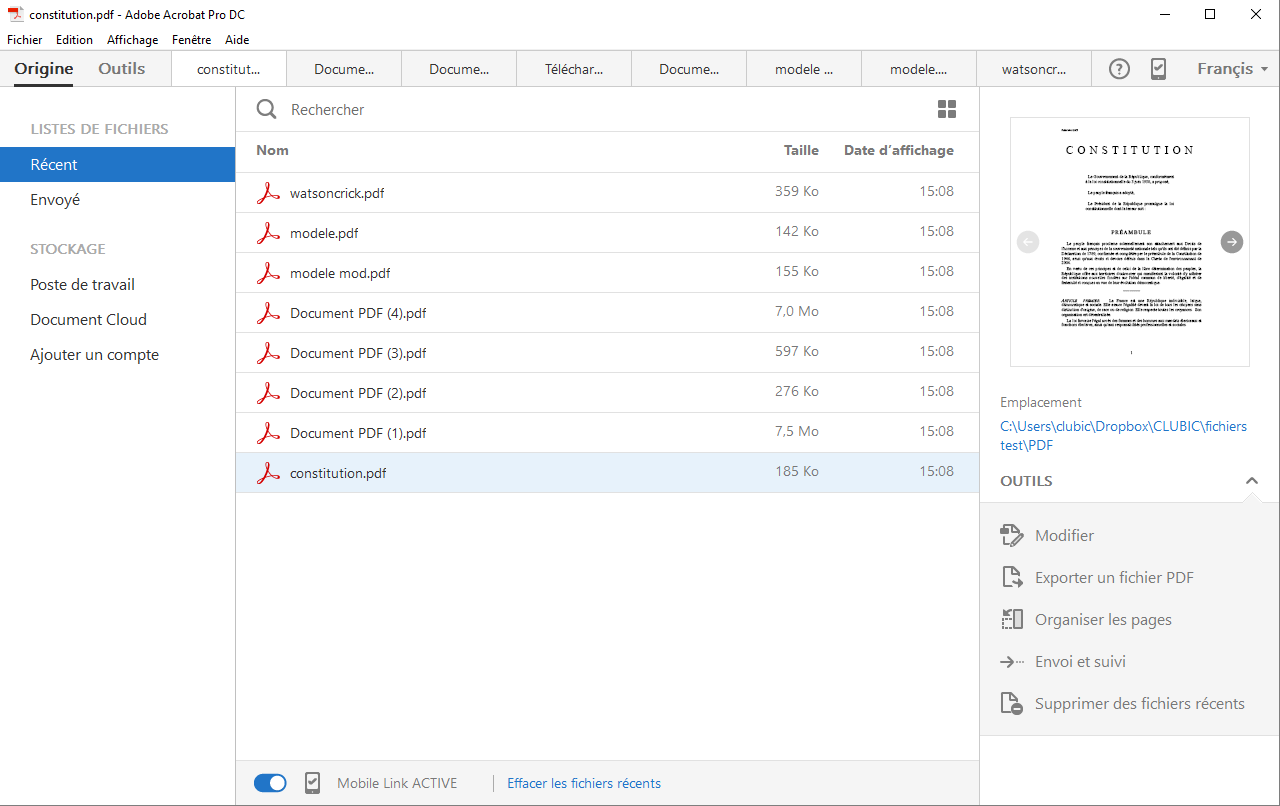Open the Français account dropdown
Screen dimensions: 1280x806
point(1232,69)
